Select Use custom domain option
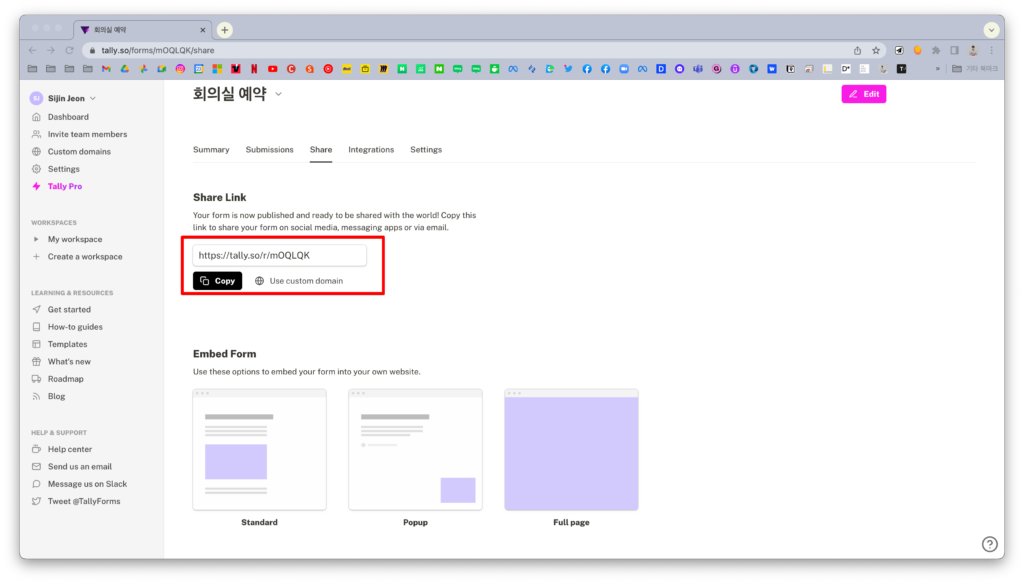 tap(305, 280)
